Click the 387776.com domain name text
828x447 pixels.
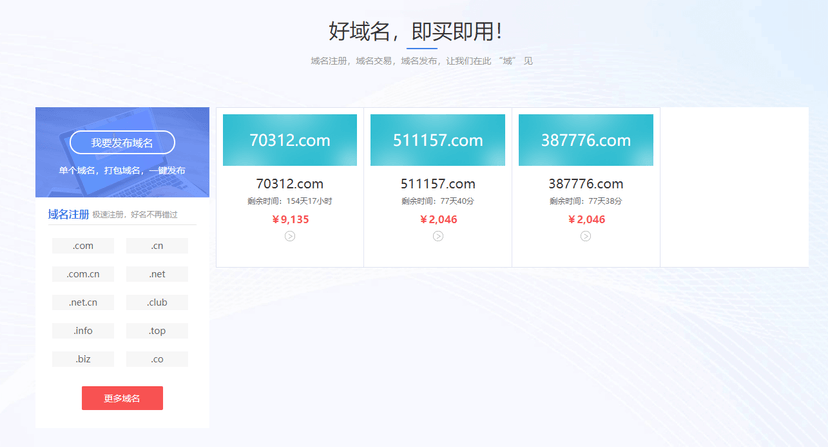tap(586, 184)
